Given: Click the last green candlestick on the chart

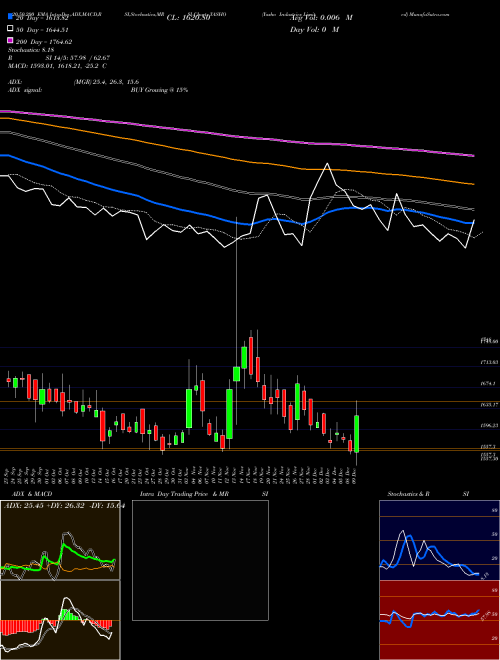Looking at the screenshot, I should click(356, 434).
